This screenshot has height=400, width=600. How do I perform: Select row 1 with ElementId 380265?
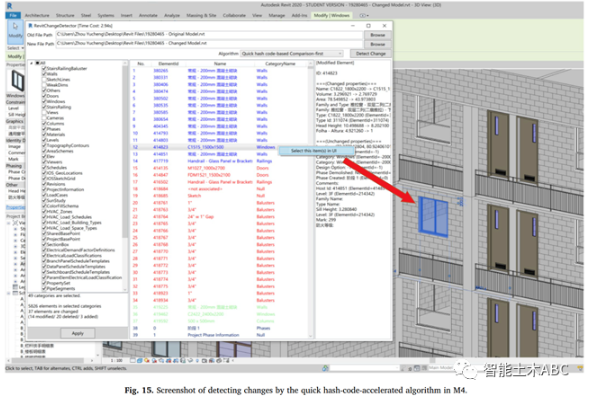pyautogui.click(x=219, y=70)
